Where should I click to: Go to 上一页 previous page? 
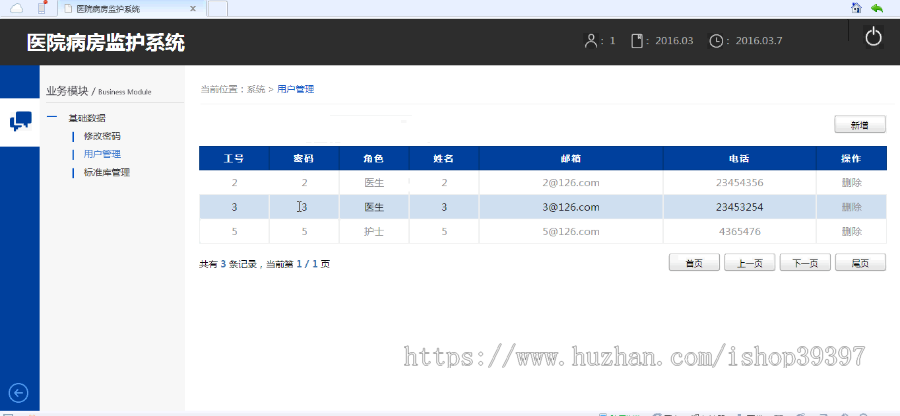tap(750, 263)
